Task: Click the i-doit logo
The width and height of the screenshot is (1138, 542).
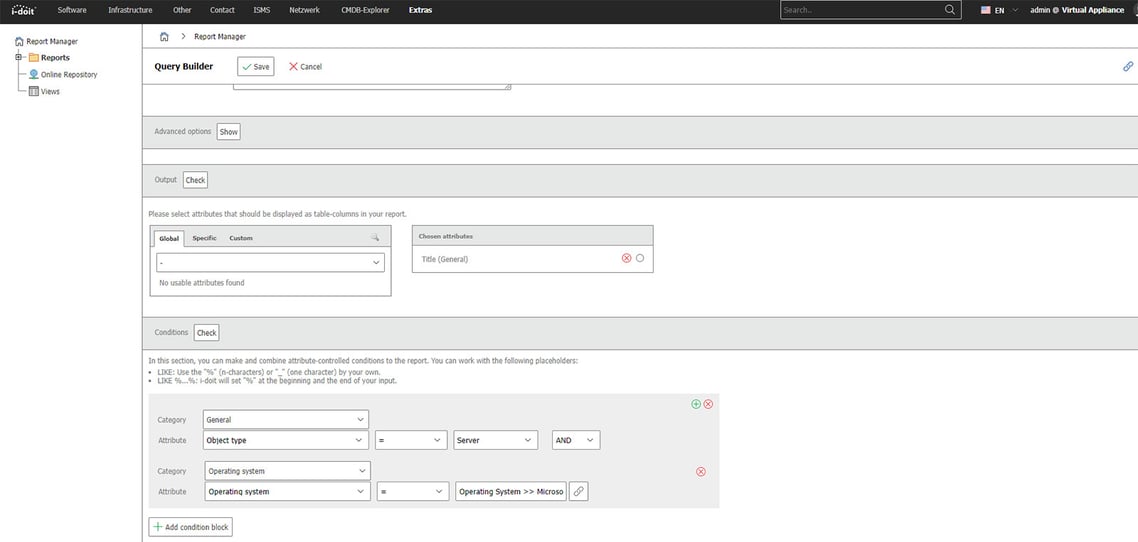Action: 23,10
